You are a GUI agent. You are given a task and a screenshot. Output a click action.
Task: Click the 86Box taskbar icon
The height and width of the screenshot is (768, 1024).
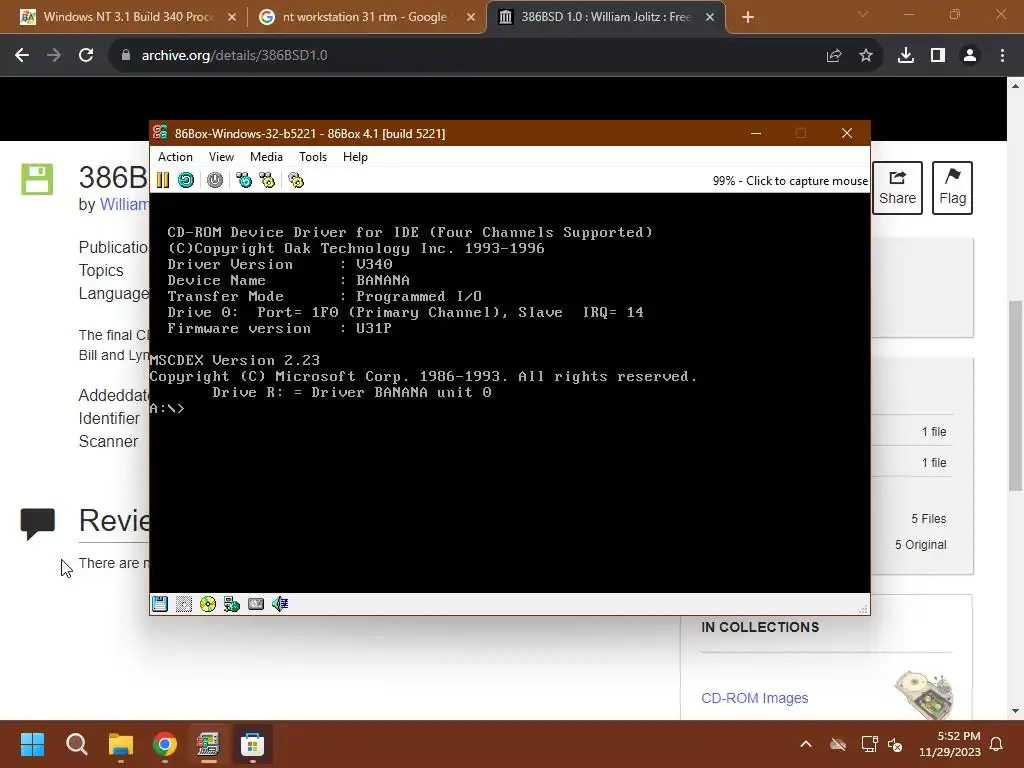208,744
